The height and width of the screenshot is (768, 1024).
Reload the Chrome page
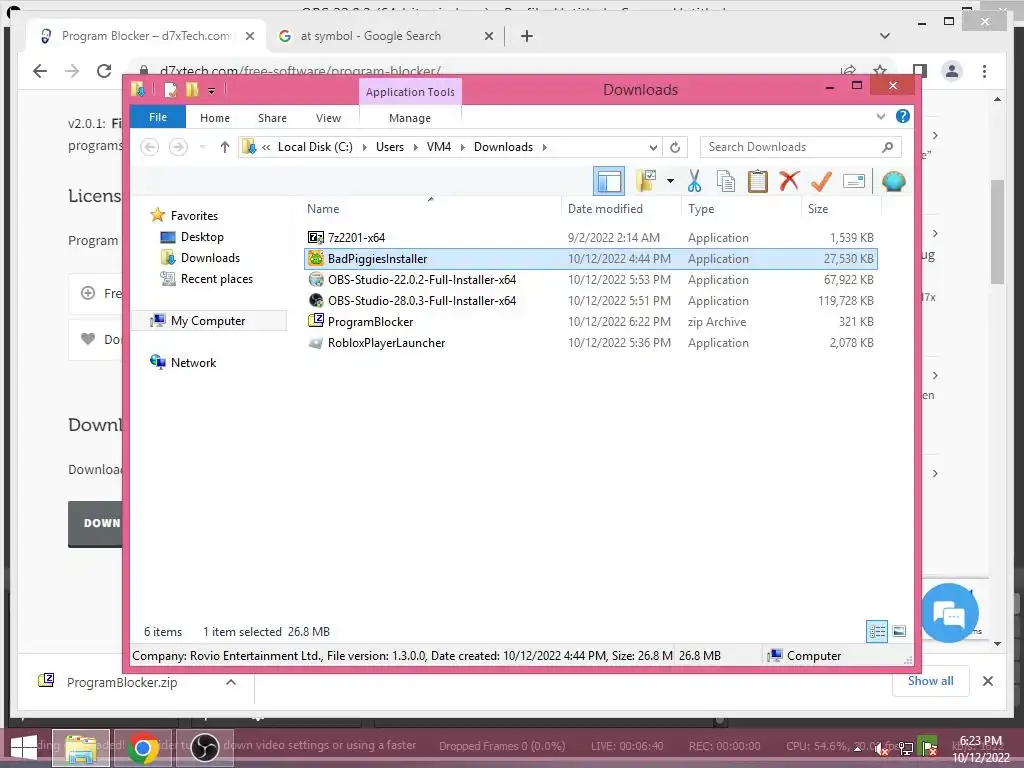pos(104,71)
